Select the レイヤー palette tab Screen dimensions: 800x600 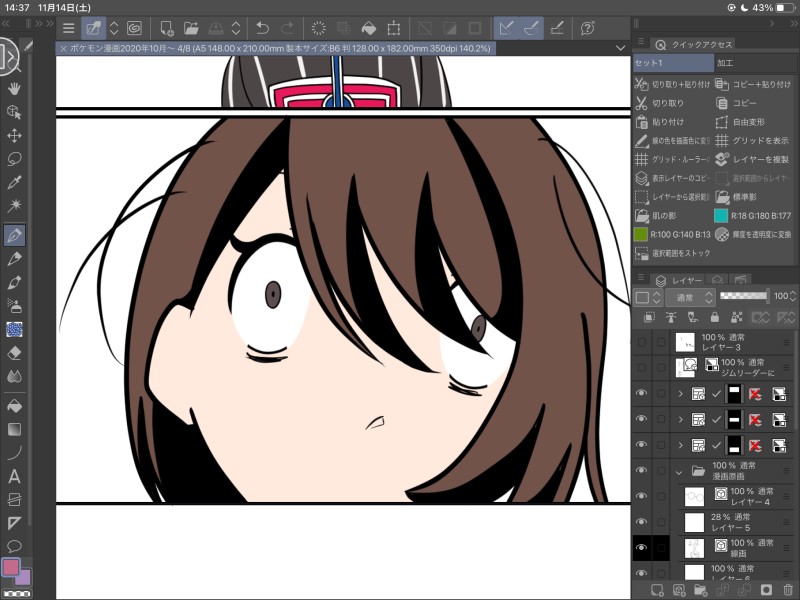pyautogui.click(x=680, y=280)
